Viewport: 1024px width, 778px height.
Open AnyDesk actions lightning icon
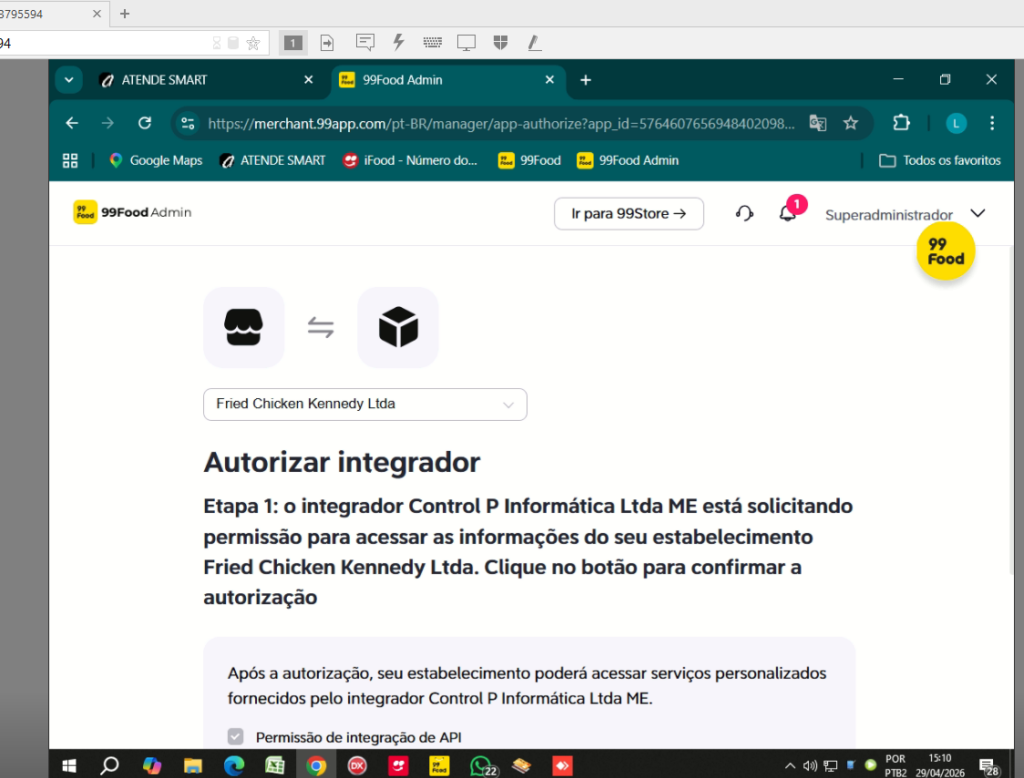[x=398, y=42]
